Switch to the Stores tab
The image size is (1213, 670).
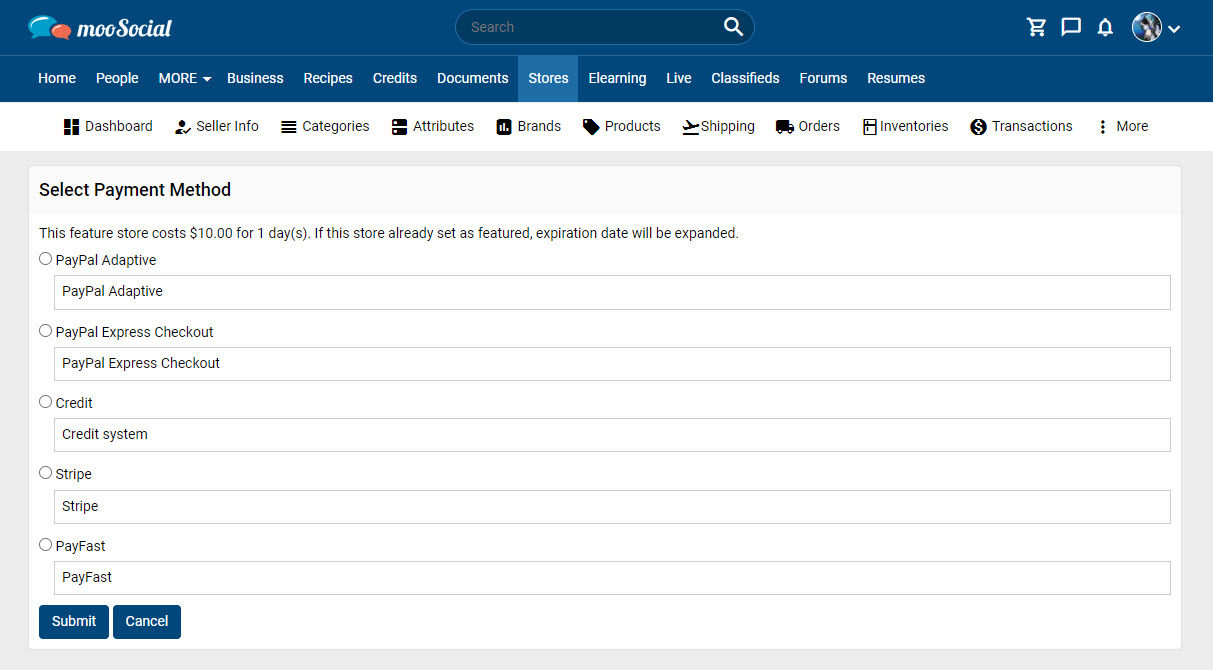pyautogui.click(x=548, y=78)
